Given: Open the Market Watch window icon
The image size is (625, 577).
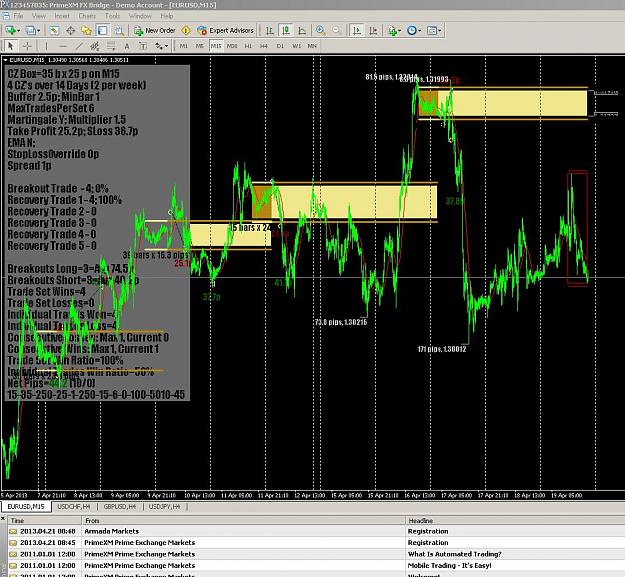Looking at the screenshot, I should pos(54,31).
